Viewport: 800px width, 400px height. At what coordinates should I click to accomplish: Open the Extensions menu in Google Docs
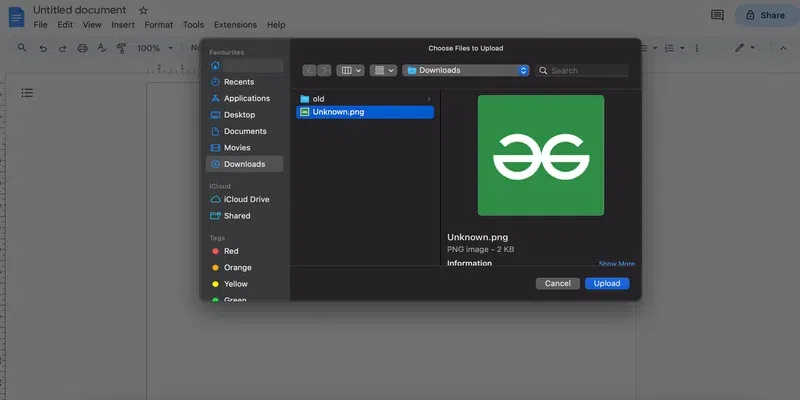click(x=235, y=24)
